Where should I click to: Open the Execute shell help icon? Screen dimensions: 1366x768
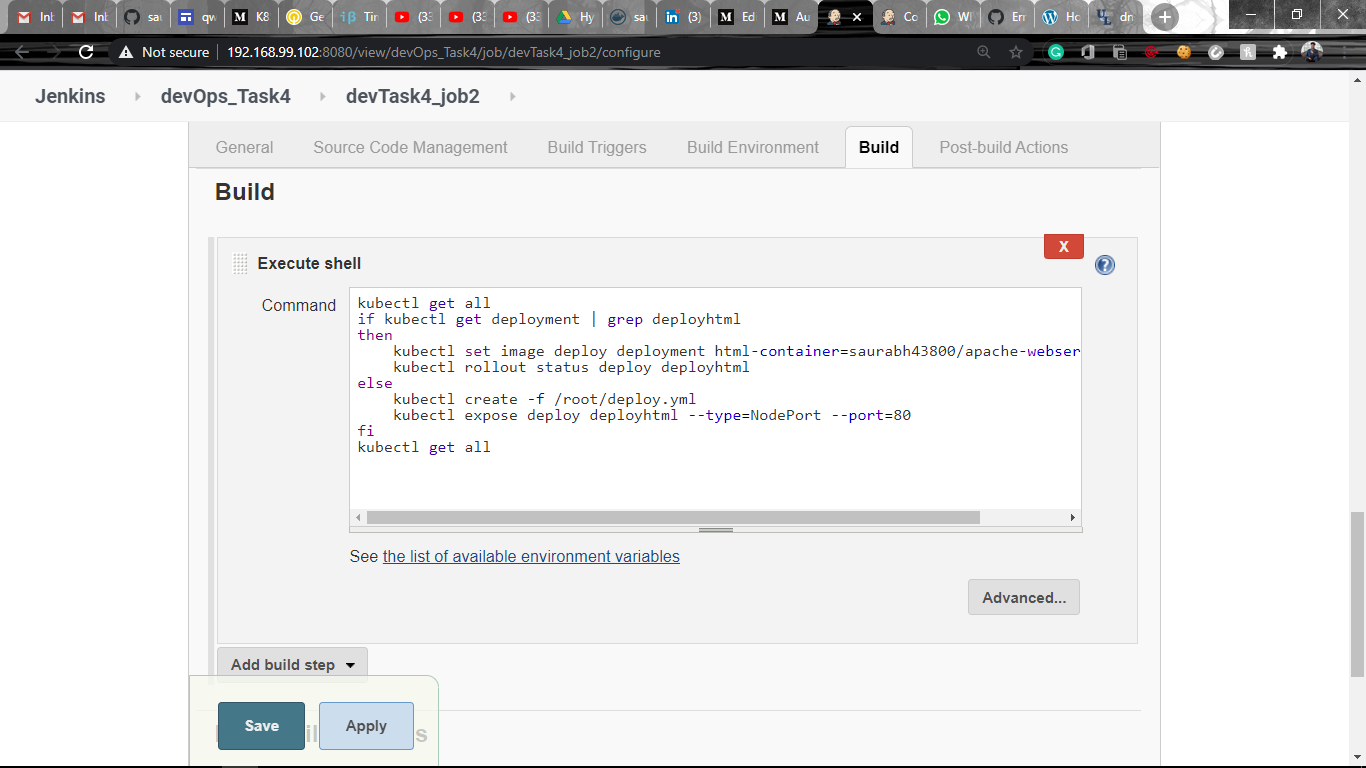click(1104, 264)
